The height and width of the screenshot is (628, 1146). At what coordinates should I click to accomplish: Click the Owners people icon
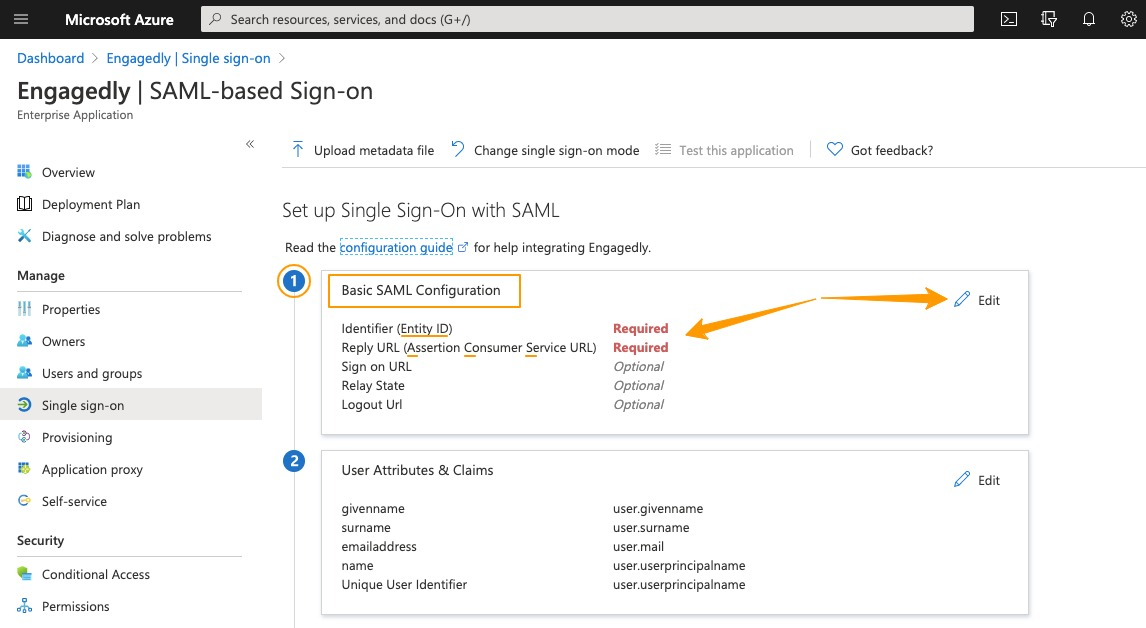pyautogui.click(x=24, y=341)
